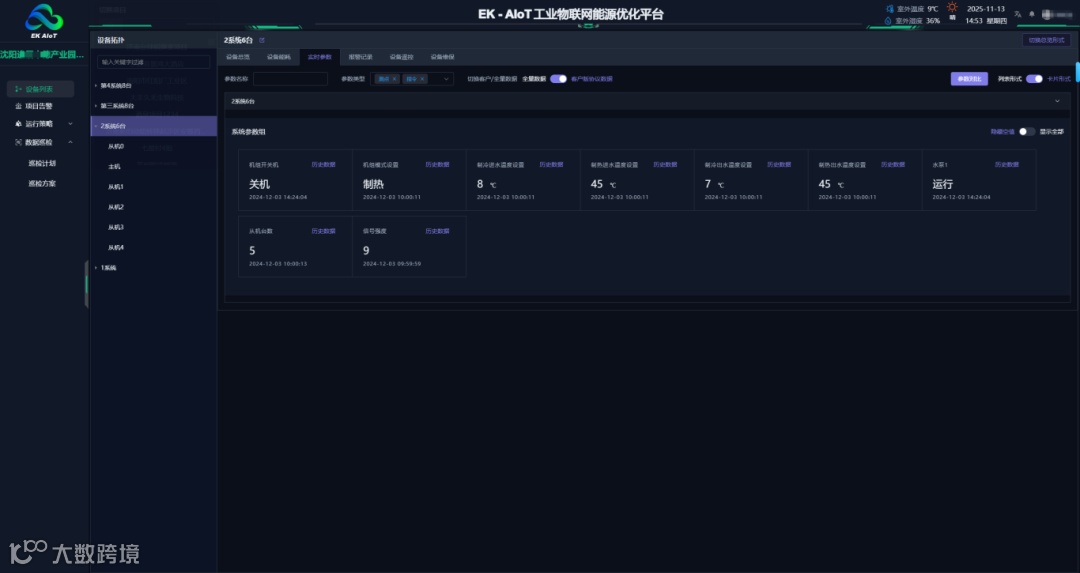The width and height of the screenshot is (1080, 573).
Task: Open 历史数据 link for 机组模式设置
Action: 437,165
